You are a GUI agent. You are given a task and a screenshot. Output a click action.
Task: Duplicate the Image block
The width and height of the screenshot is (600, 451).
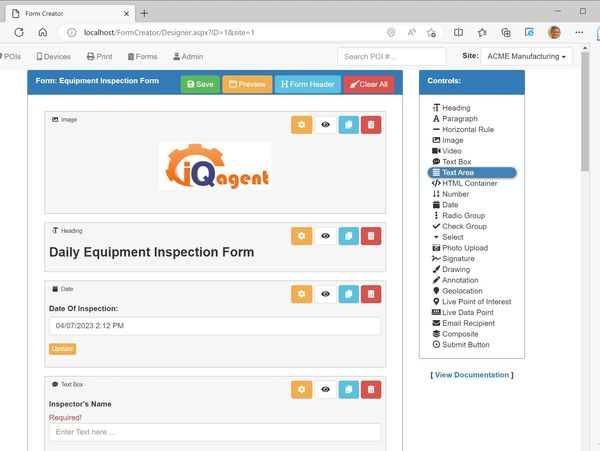[349, 125]
